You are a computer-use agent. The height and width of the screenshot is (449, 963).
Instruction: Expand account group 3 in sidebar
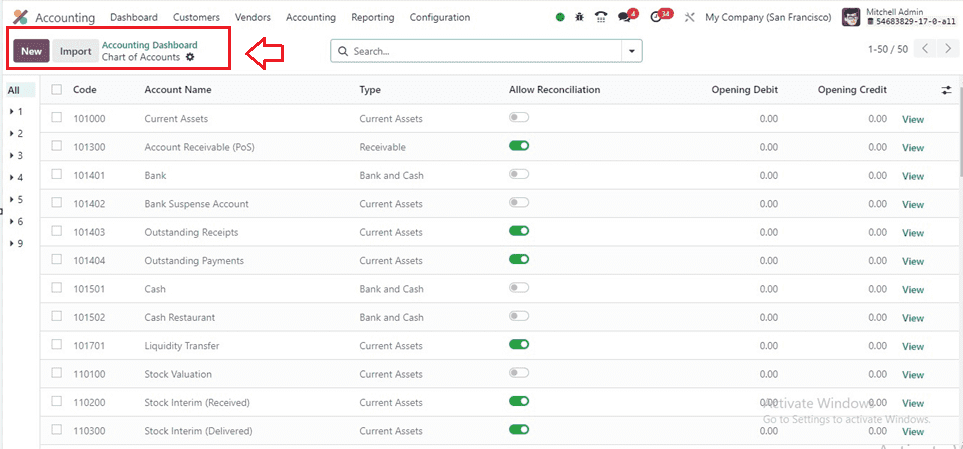tap(12, 156)
